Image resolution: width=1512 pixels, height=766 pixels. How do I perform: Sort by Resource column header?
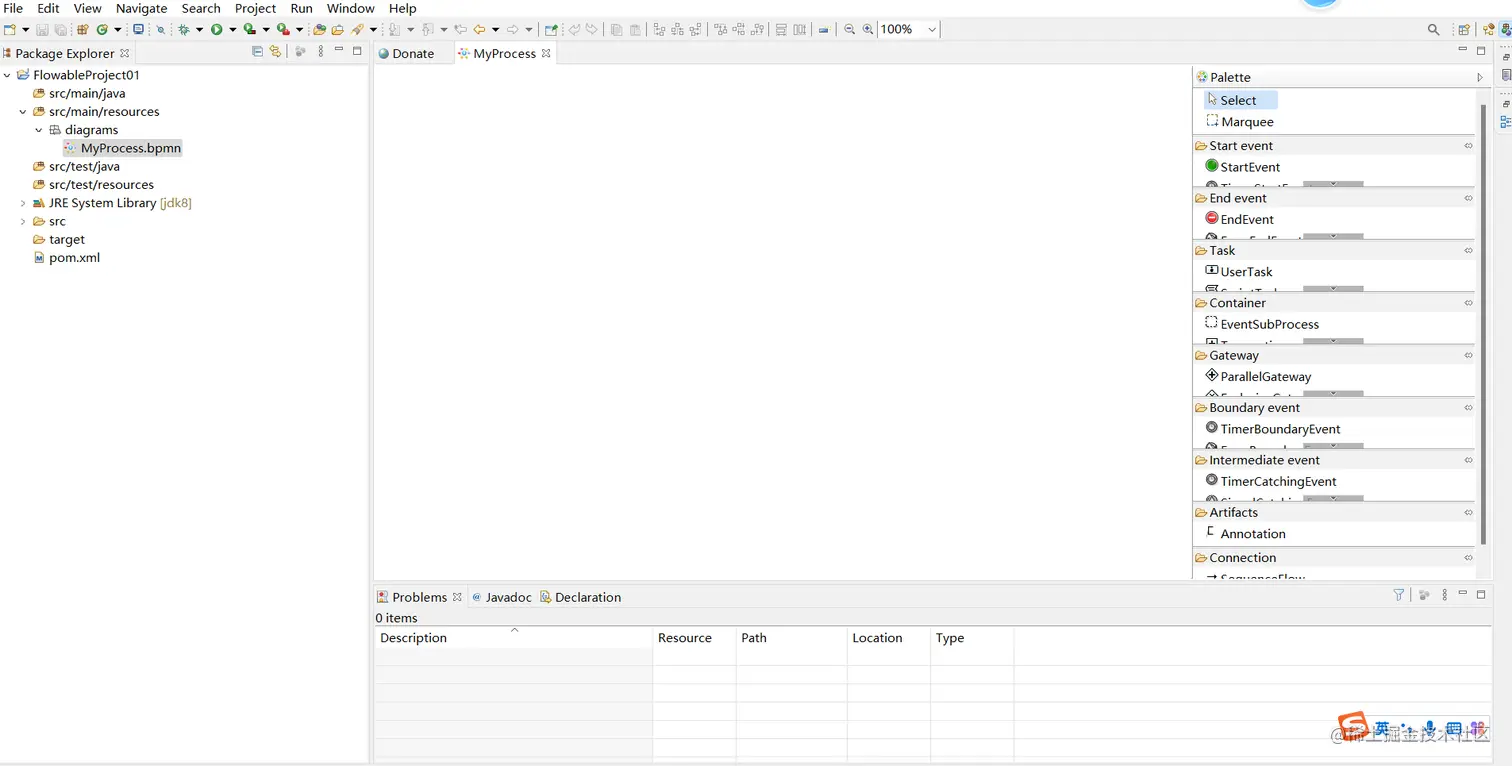pos(694,638)
